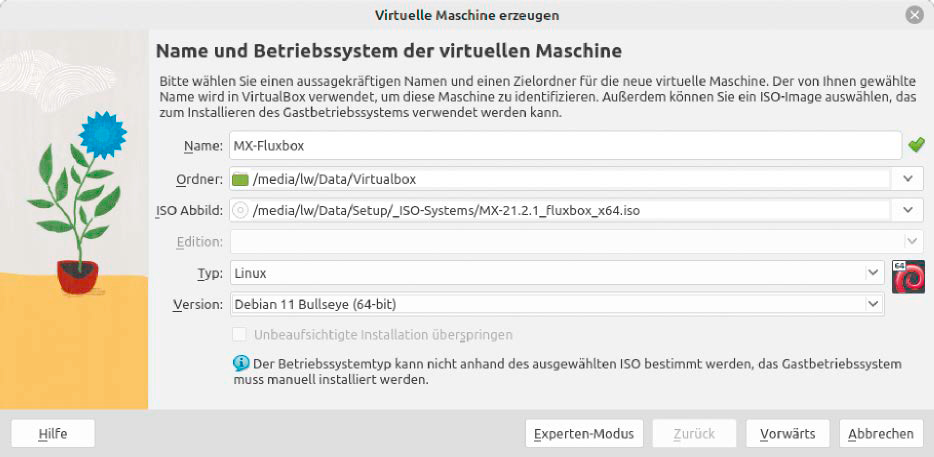Click the blue info icon beside the ISO notice

(x=241, y=363)
